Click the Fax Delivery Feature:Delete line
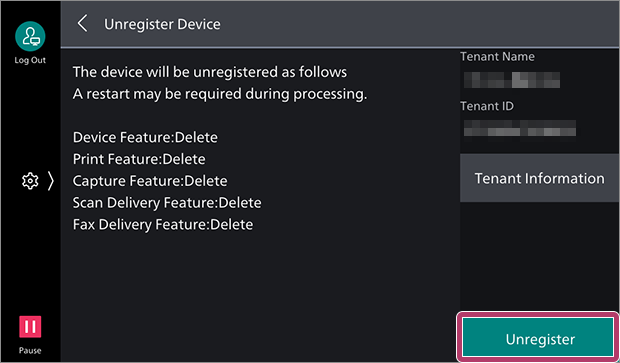Viewport: 620px width, 363px height. point(163,224)
